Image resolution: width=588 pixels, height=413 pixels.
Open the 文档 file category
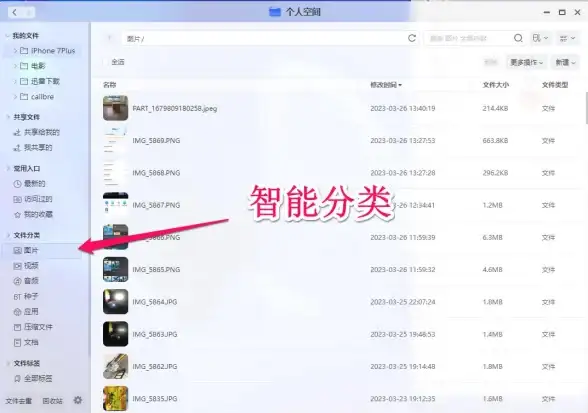point(26,342)
